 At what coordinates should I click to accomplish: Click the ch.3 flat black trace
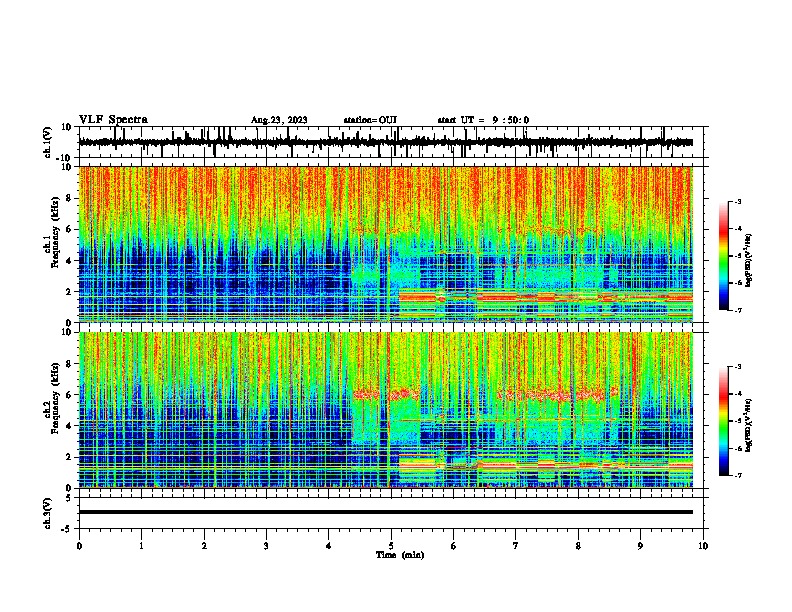pos(385,512)
